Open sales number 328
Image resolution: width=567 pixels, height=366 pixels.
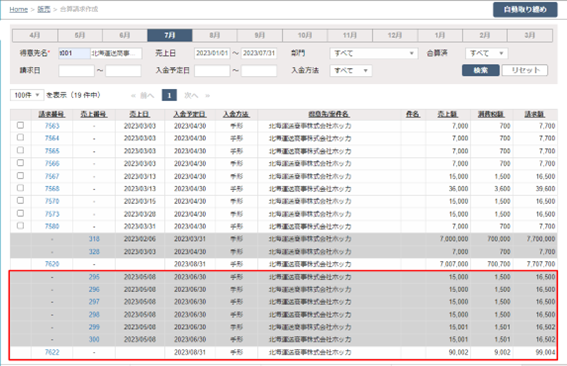click(94, 251)
